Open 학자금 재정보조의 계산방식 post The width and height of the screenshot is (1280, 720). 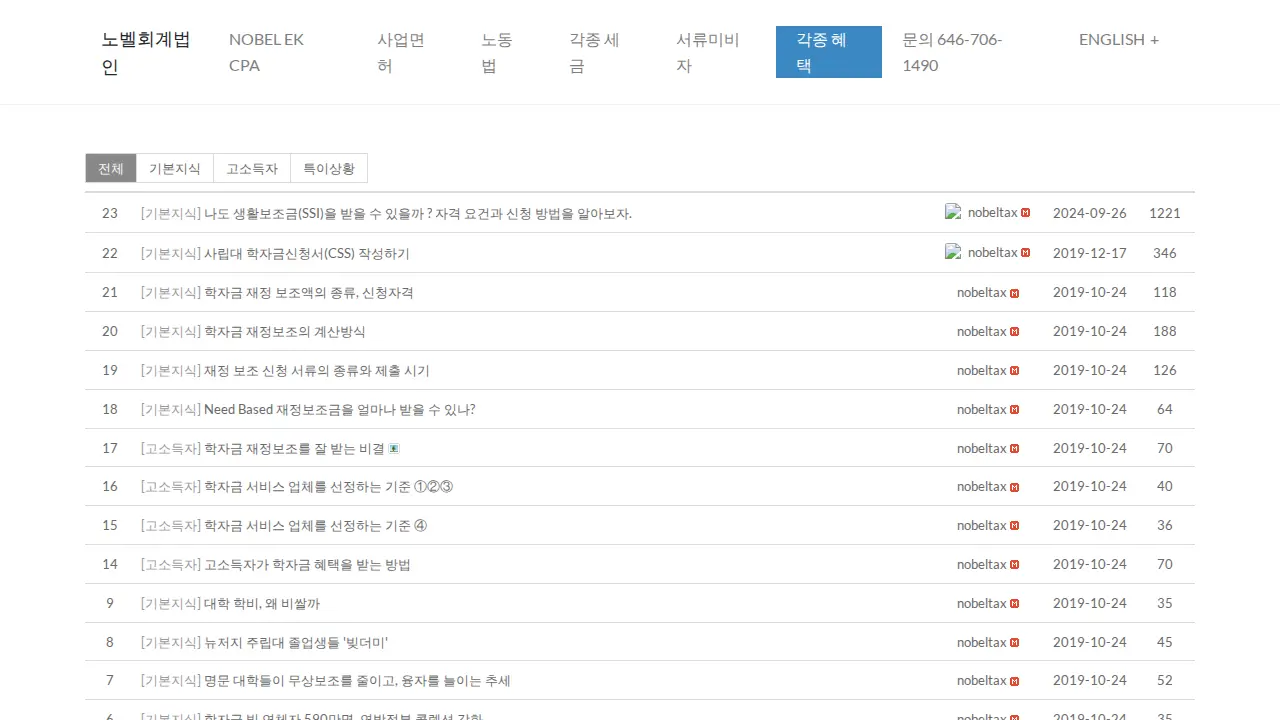point(285,332)
